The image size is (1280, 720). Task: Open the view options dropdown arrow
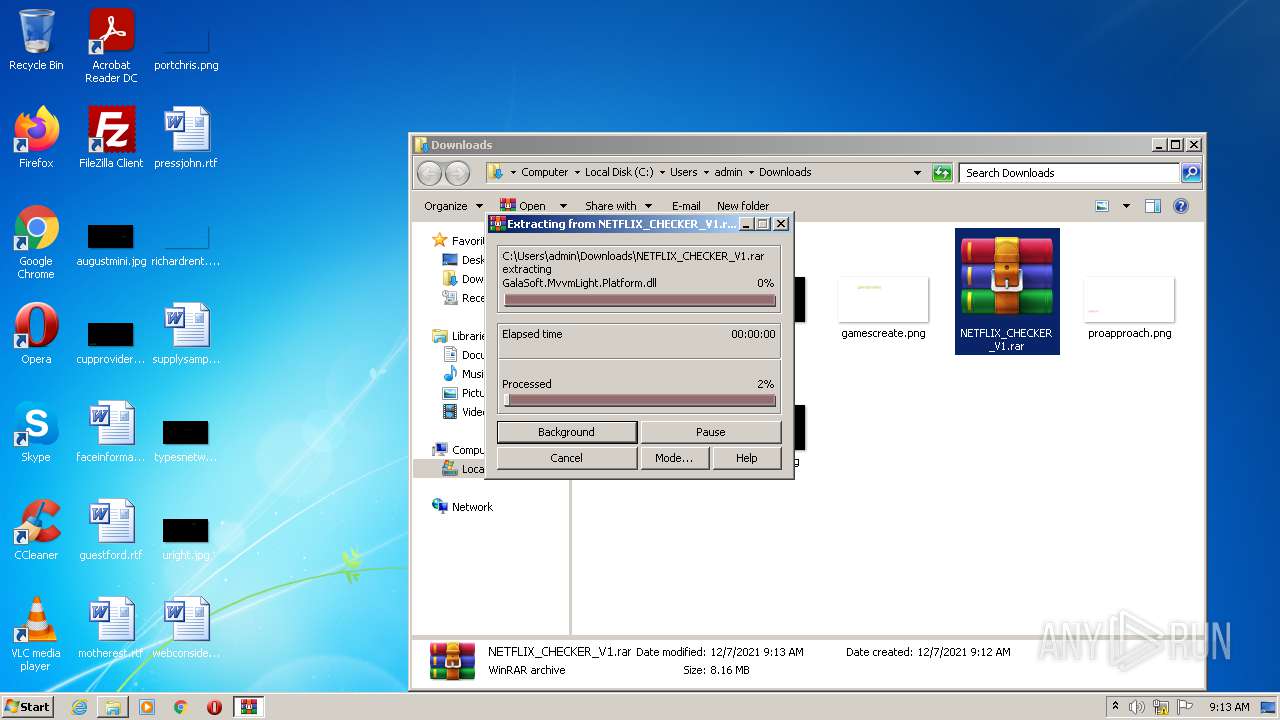pyautogui.click(x=1126, y=206)
